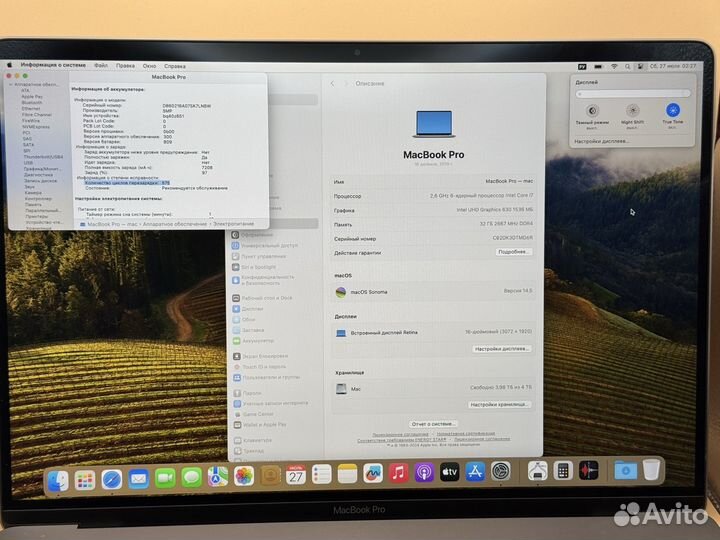This screenshot has height=540, width=720.
Task: Select NVMExpress in System Information sidebar
Action: pos(36,127)
